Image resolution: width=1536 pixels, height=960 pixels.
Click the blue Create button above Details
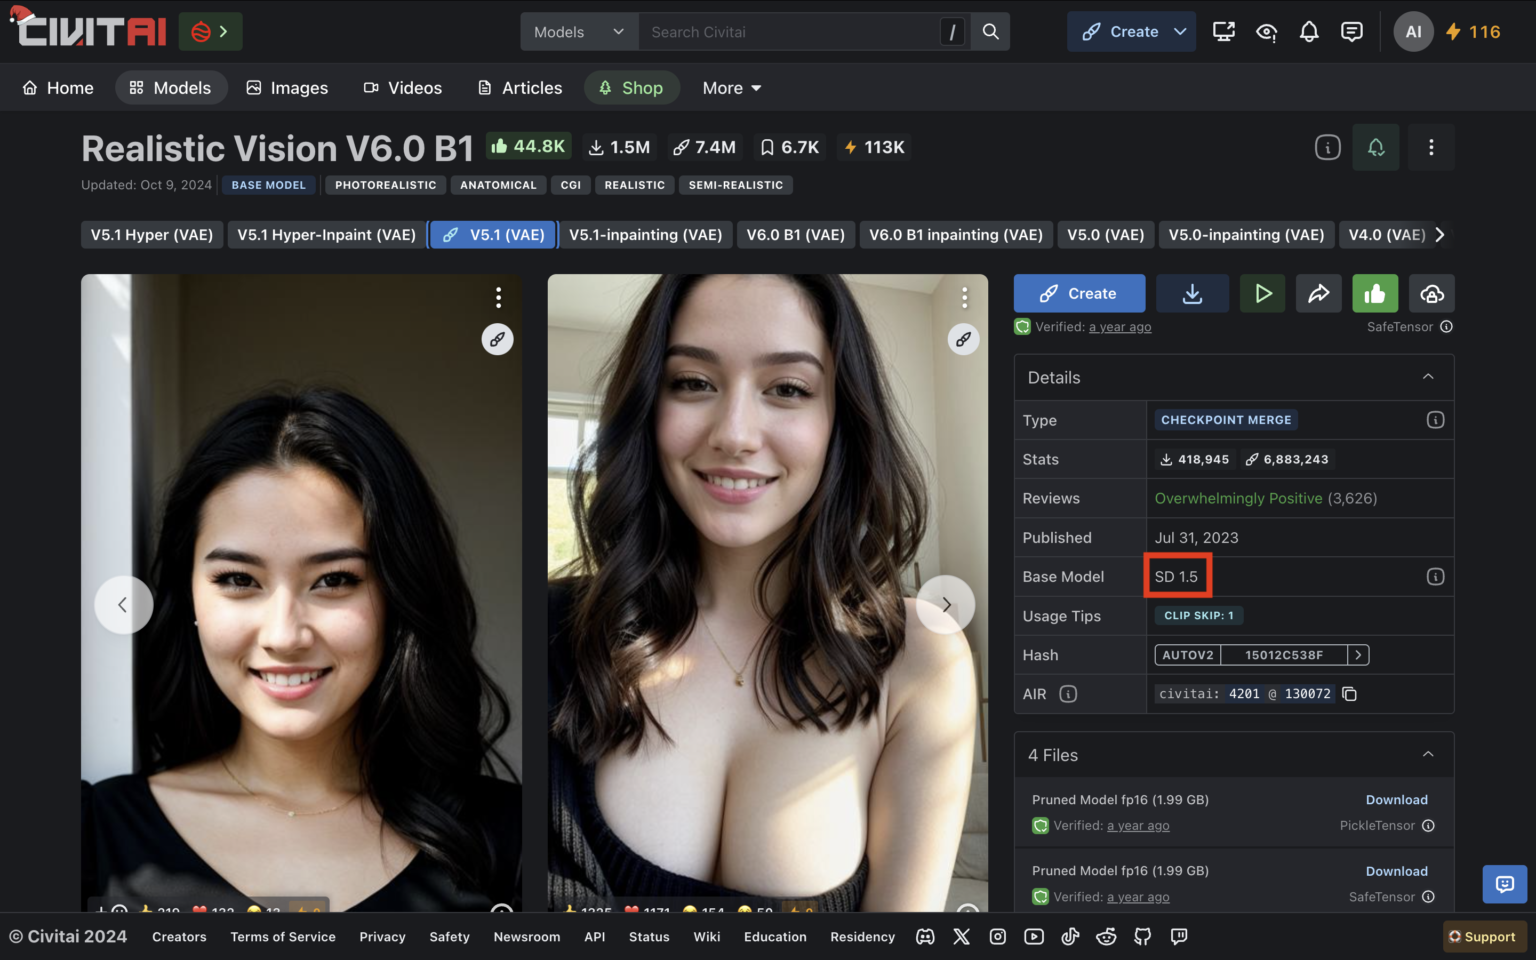pyautogui.click(x=1079, y=294)
